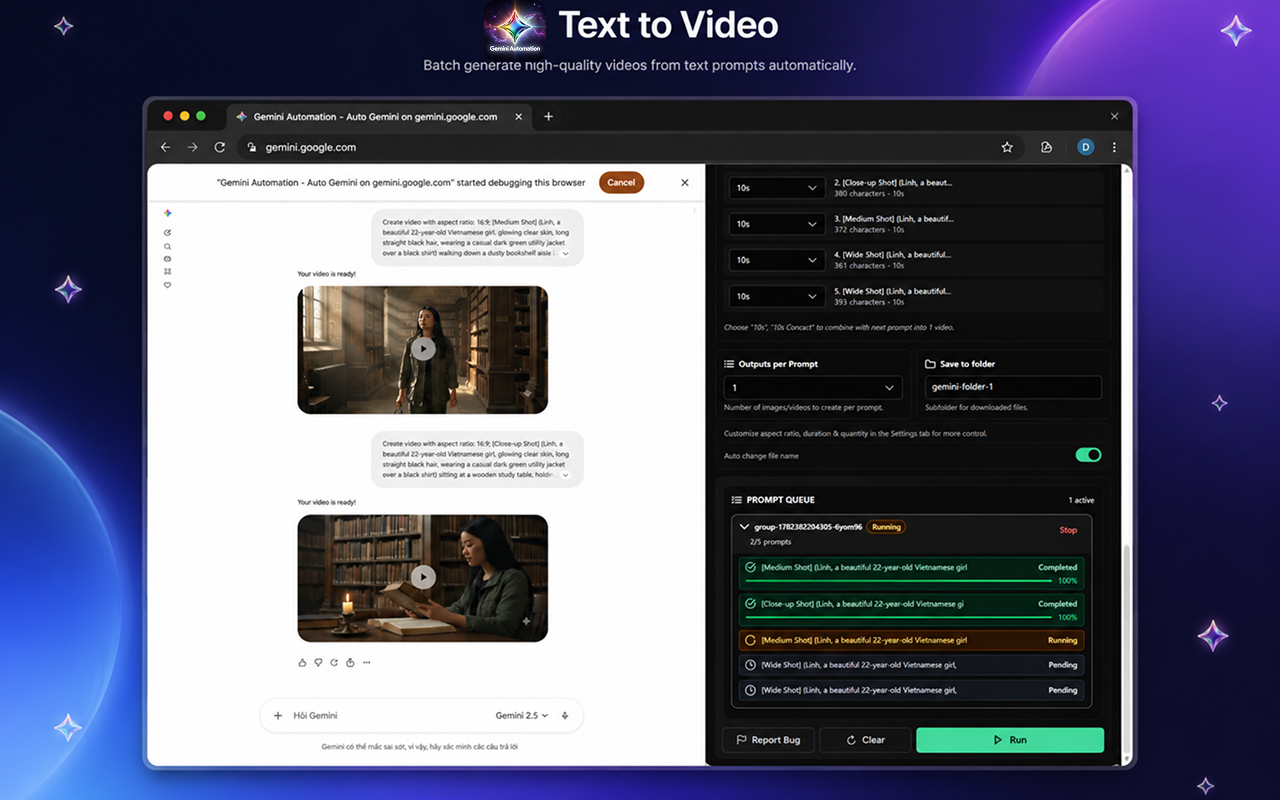Open duration dropdown for prompt 4 Wide Shot
This screenshot has height=800, width=1280.
777,260
